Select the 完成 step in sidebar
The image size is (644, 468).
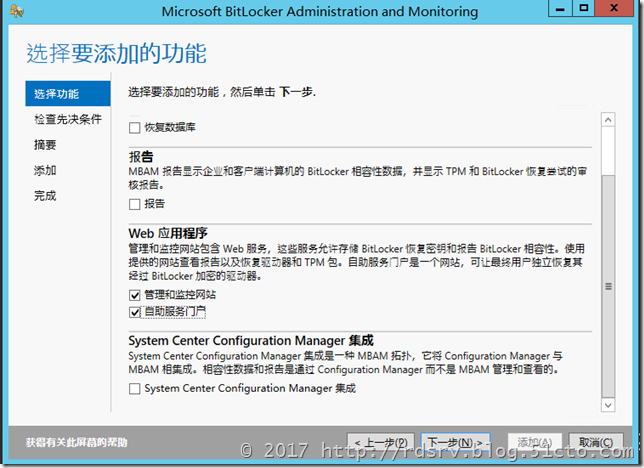(x=45, y=196)
